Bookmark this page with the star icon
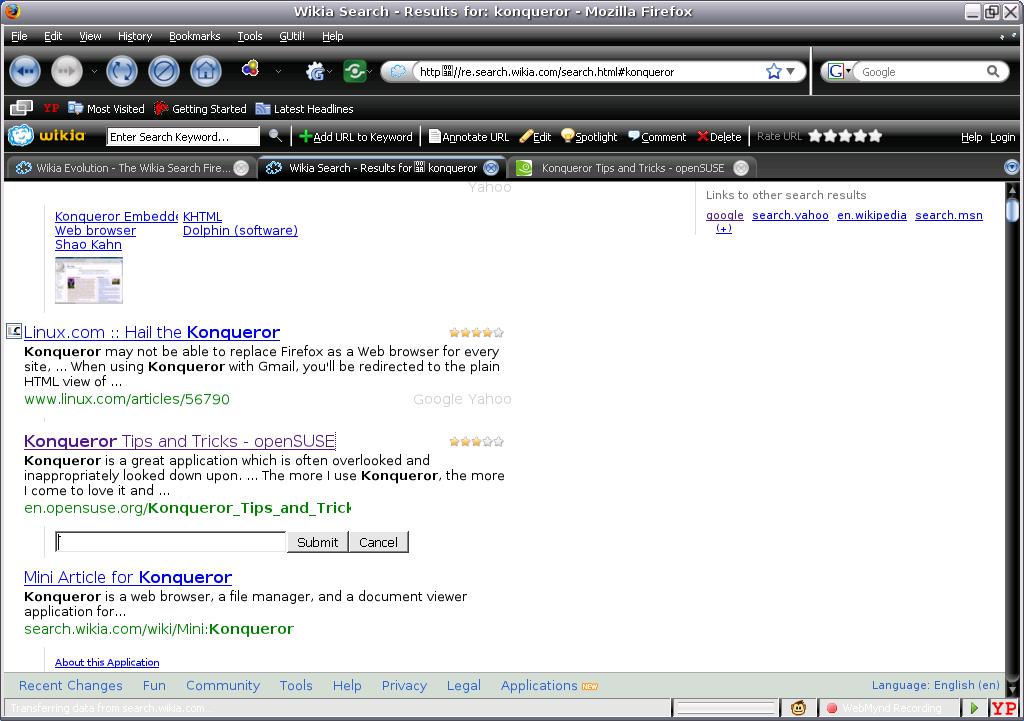The height and width of the screenshot is (721, 1024). pos(774,71)
